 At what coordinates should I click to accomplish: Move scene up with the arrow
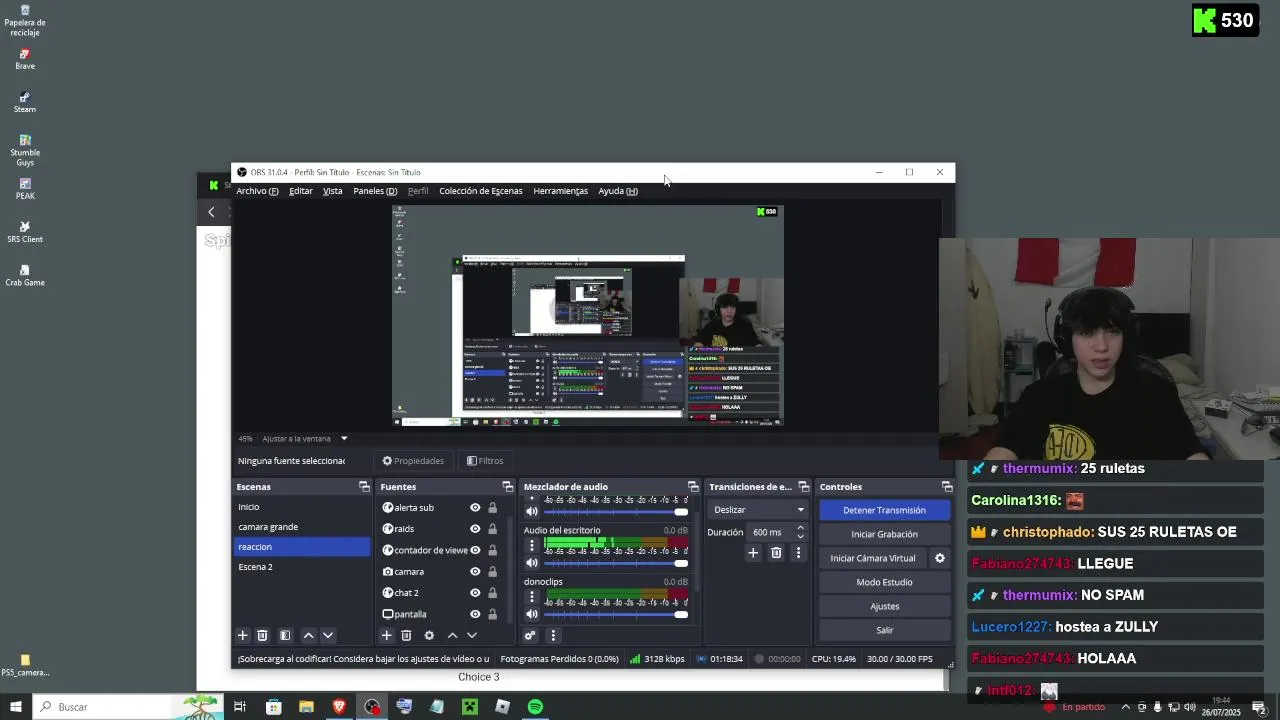click(308, 635)
